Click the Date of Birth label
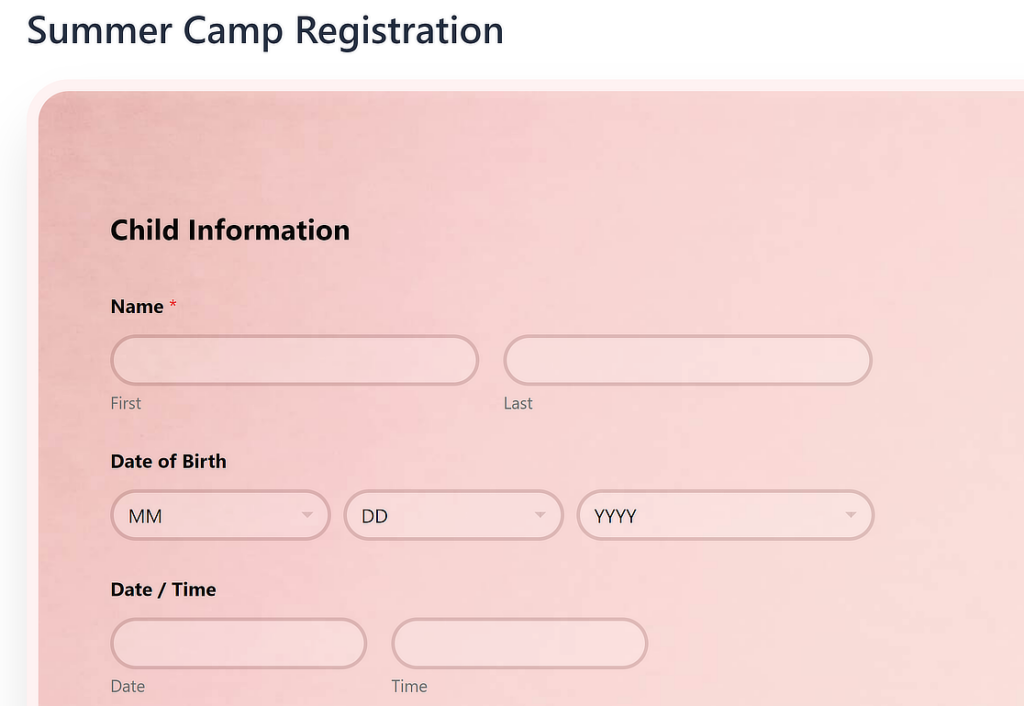 (x=168, y=461)
